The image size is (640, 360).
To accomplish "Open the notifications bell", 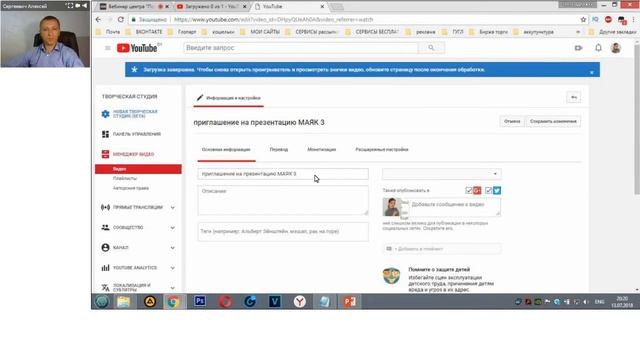I will (598, 48).
